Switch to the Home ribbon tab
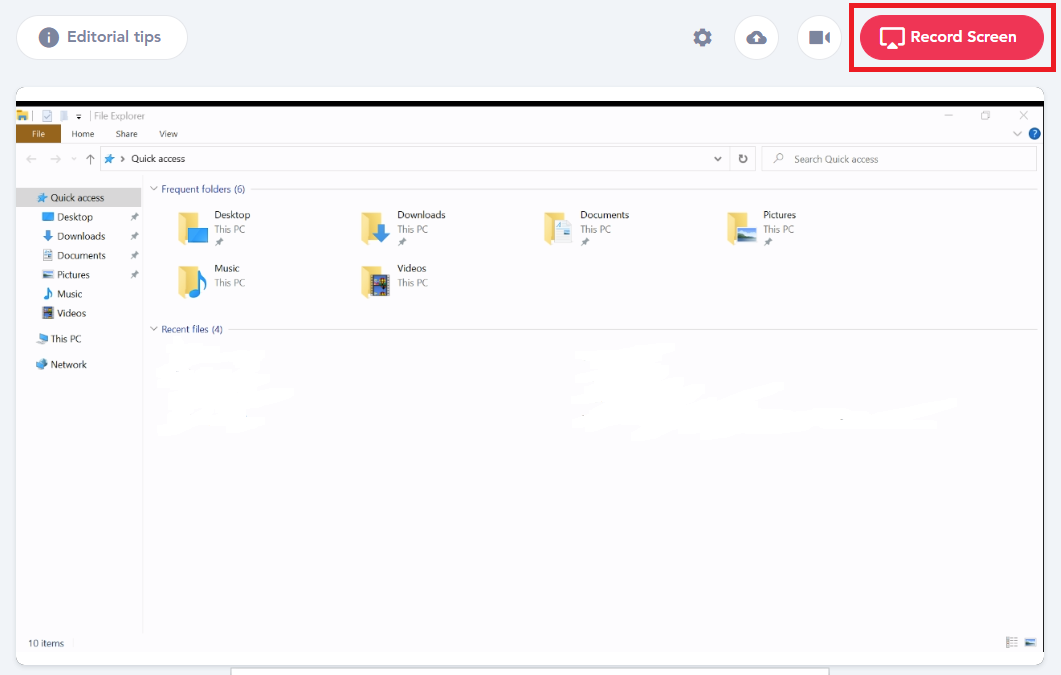The image size is (1061, 675). tap(83, 134)
